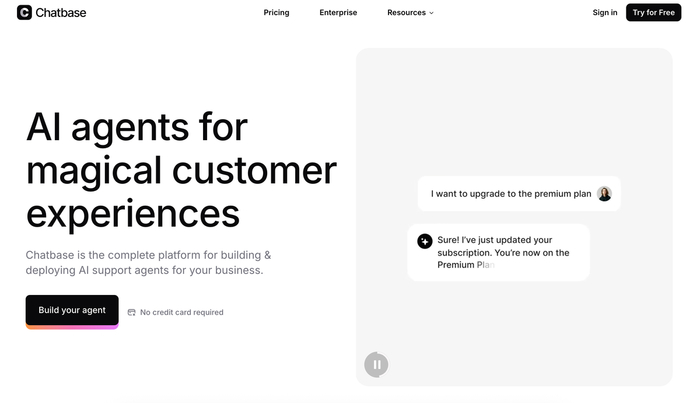Viewport: 700px width, 403px height.
Task: Open the Pricing page
Action: tap(276, 13)
